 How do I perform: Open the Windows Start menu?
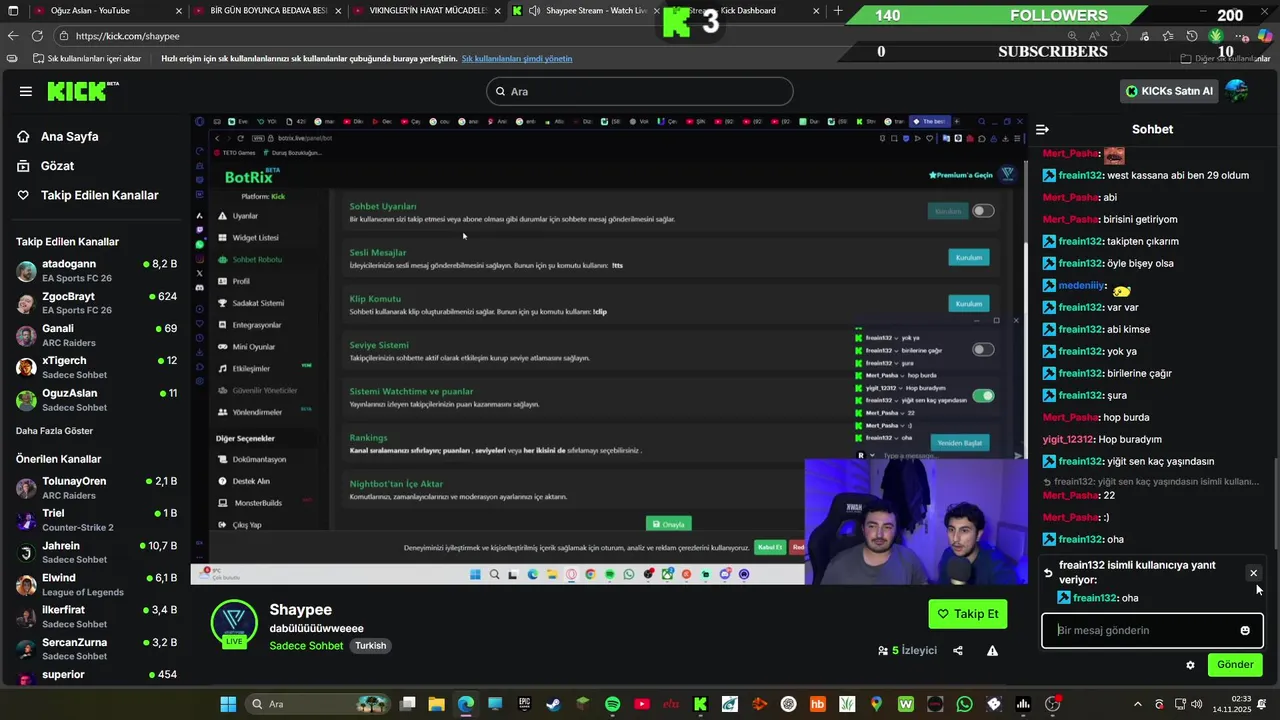click(x=228, y=704)
